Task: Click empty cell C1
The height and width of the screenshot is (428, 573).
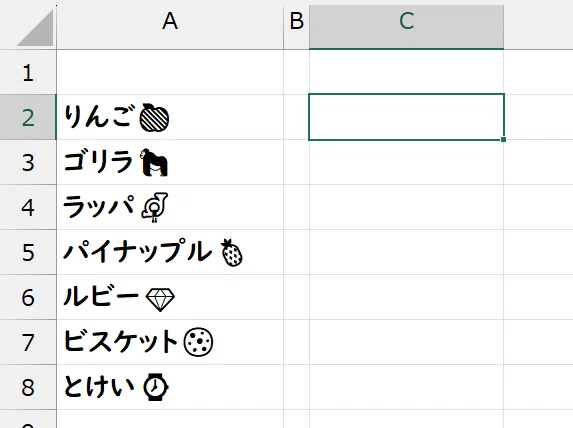Action: click(x=406, y=72)
